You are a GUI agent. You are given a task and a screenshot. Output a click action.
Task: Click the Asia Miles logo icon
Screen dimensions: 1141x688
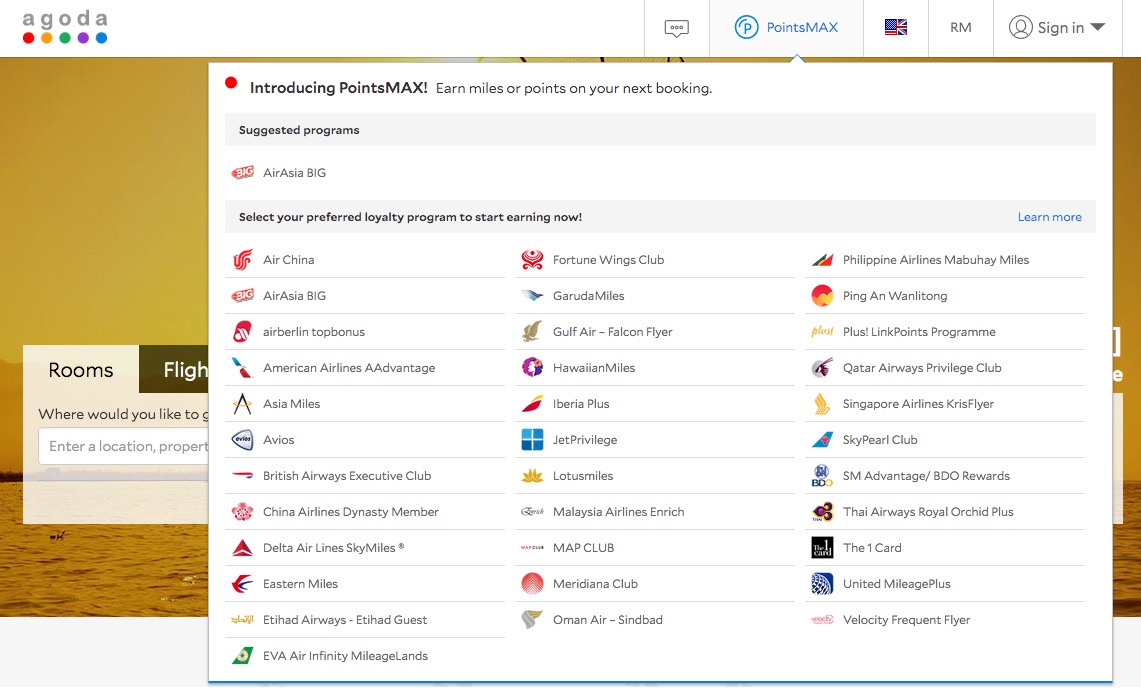(242, 404)
